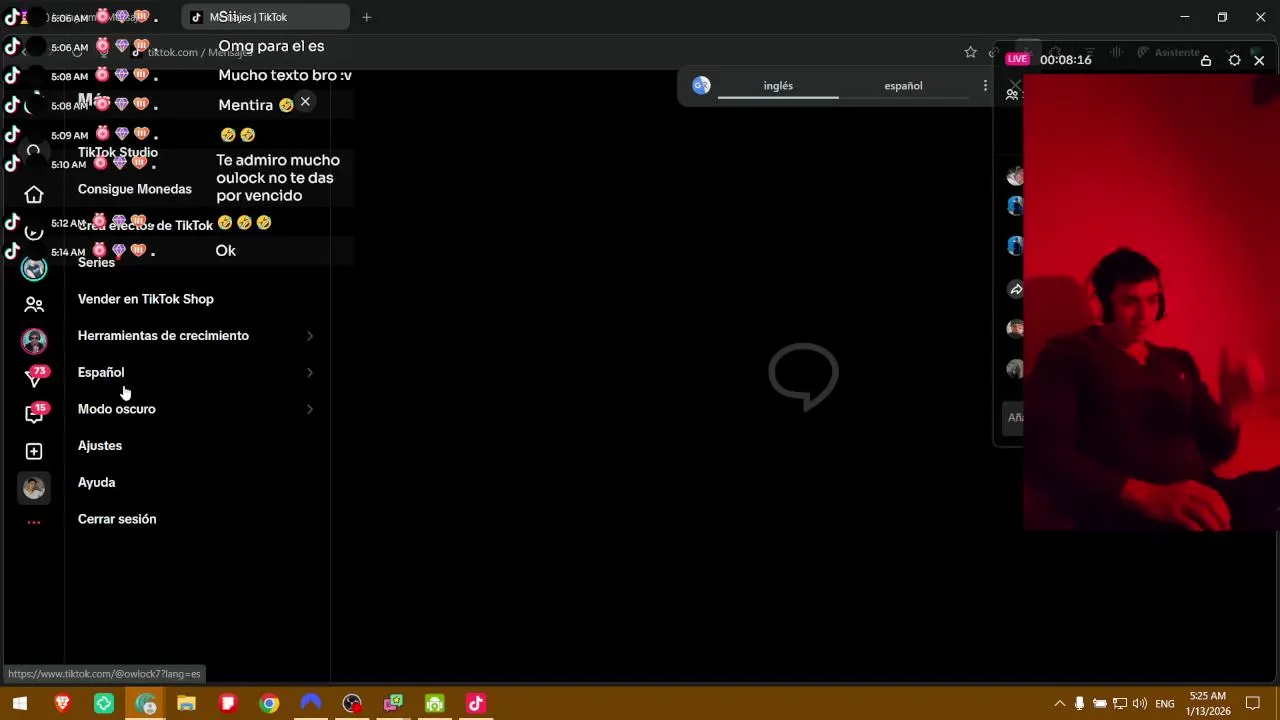This screenshot has height=720, width=1280.
Task: Open Google Chrome from taskbar
Action: tap(269, 704)
